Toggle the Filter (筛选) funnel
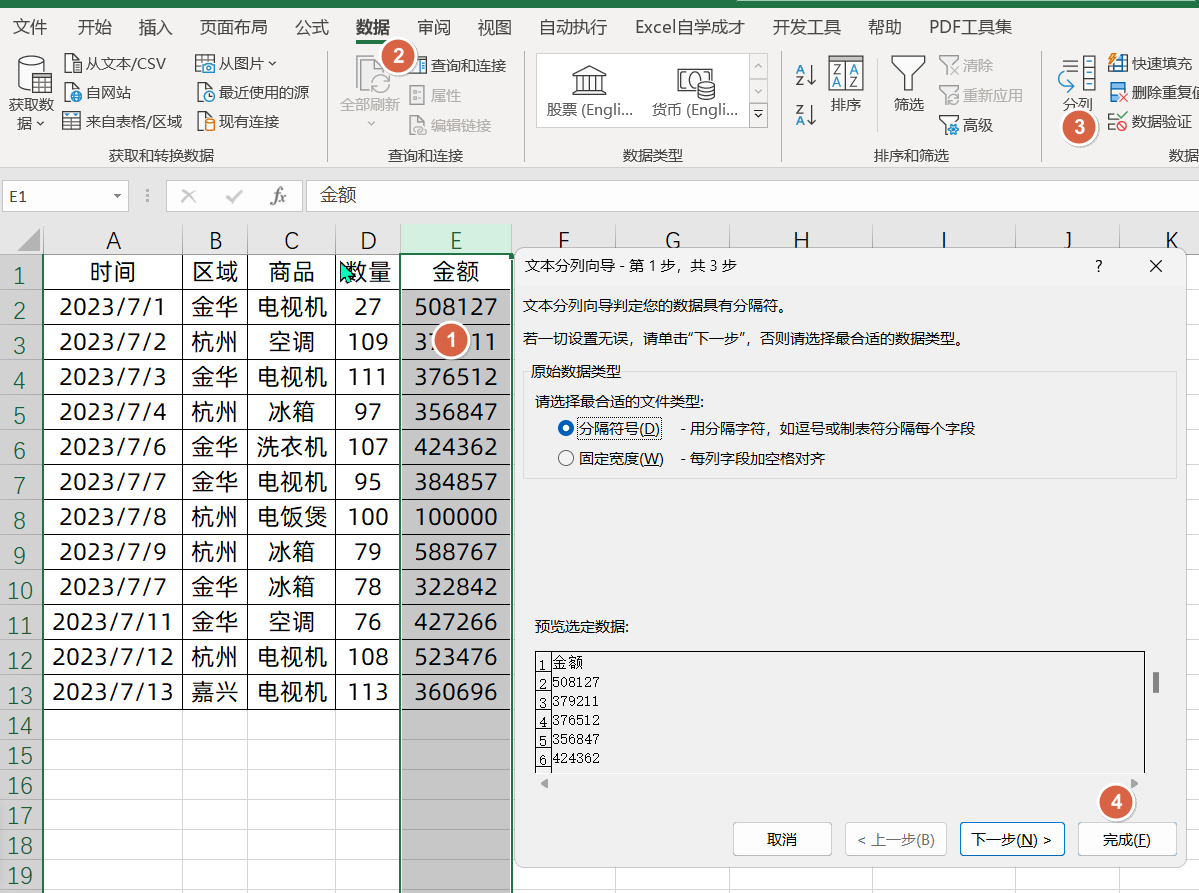 [x=908, y=84]
